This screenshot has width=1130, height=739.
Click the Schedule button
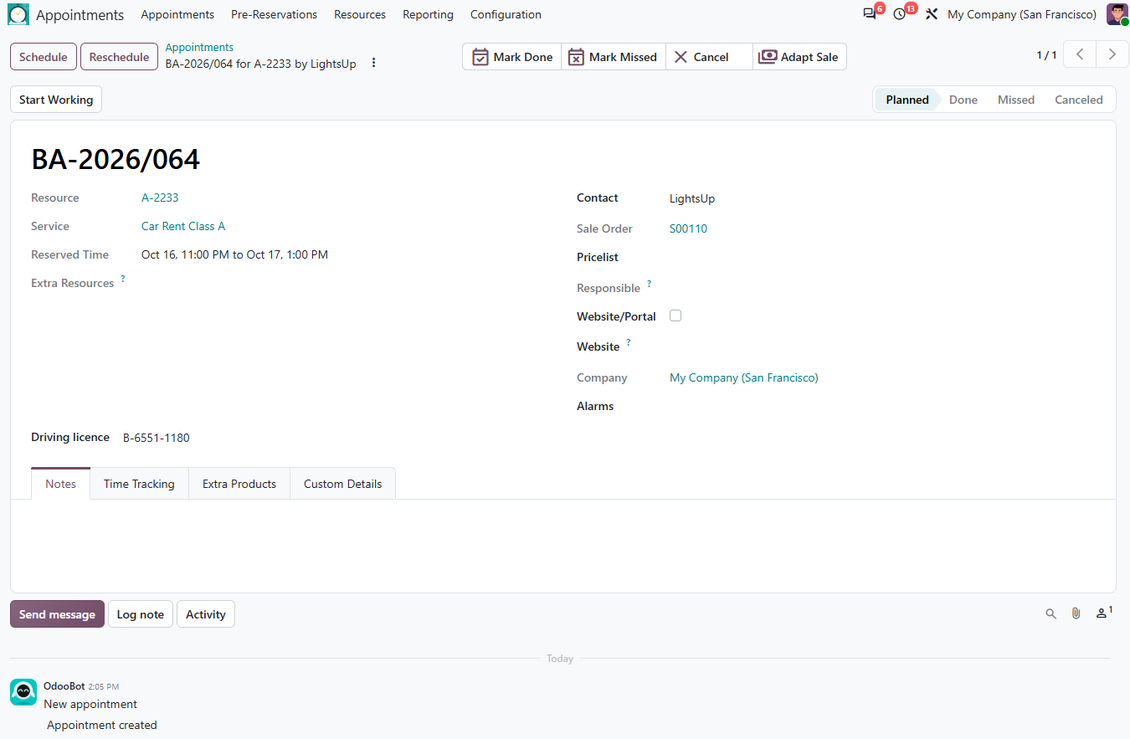pyautogui.click(x=43, y=57)
